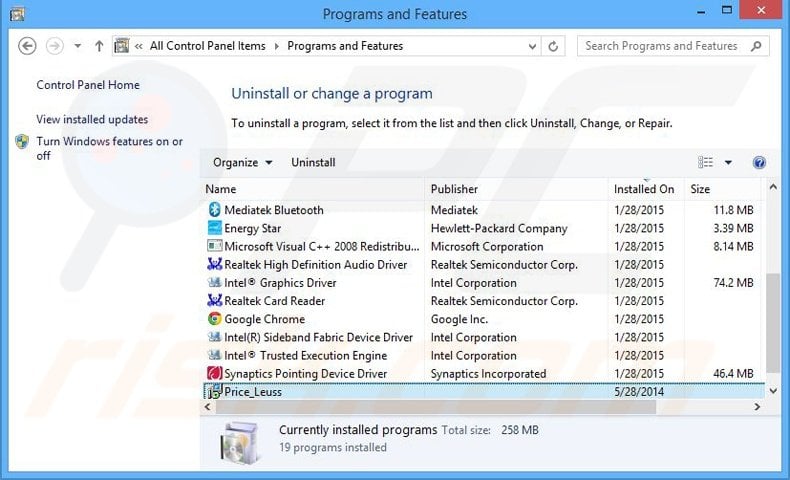Click the vertical scrollbar up arrow

(x=773, y=187)
